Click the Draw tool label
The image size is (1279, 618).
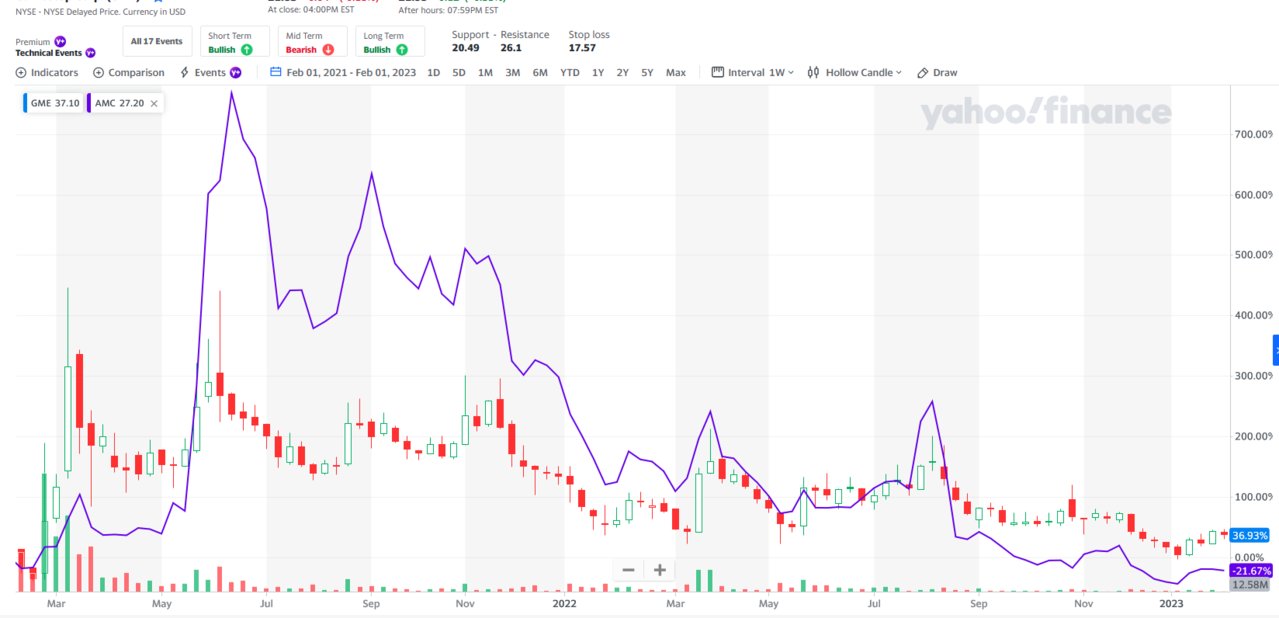(x=945, y=73)
